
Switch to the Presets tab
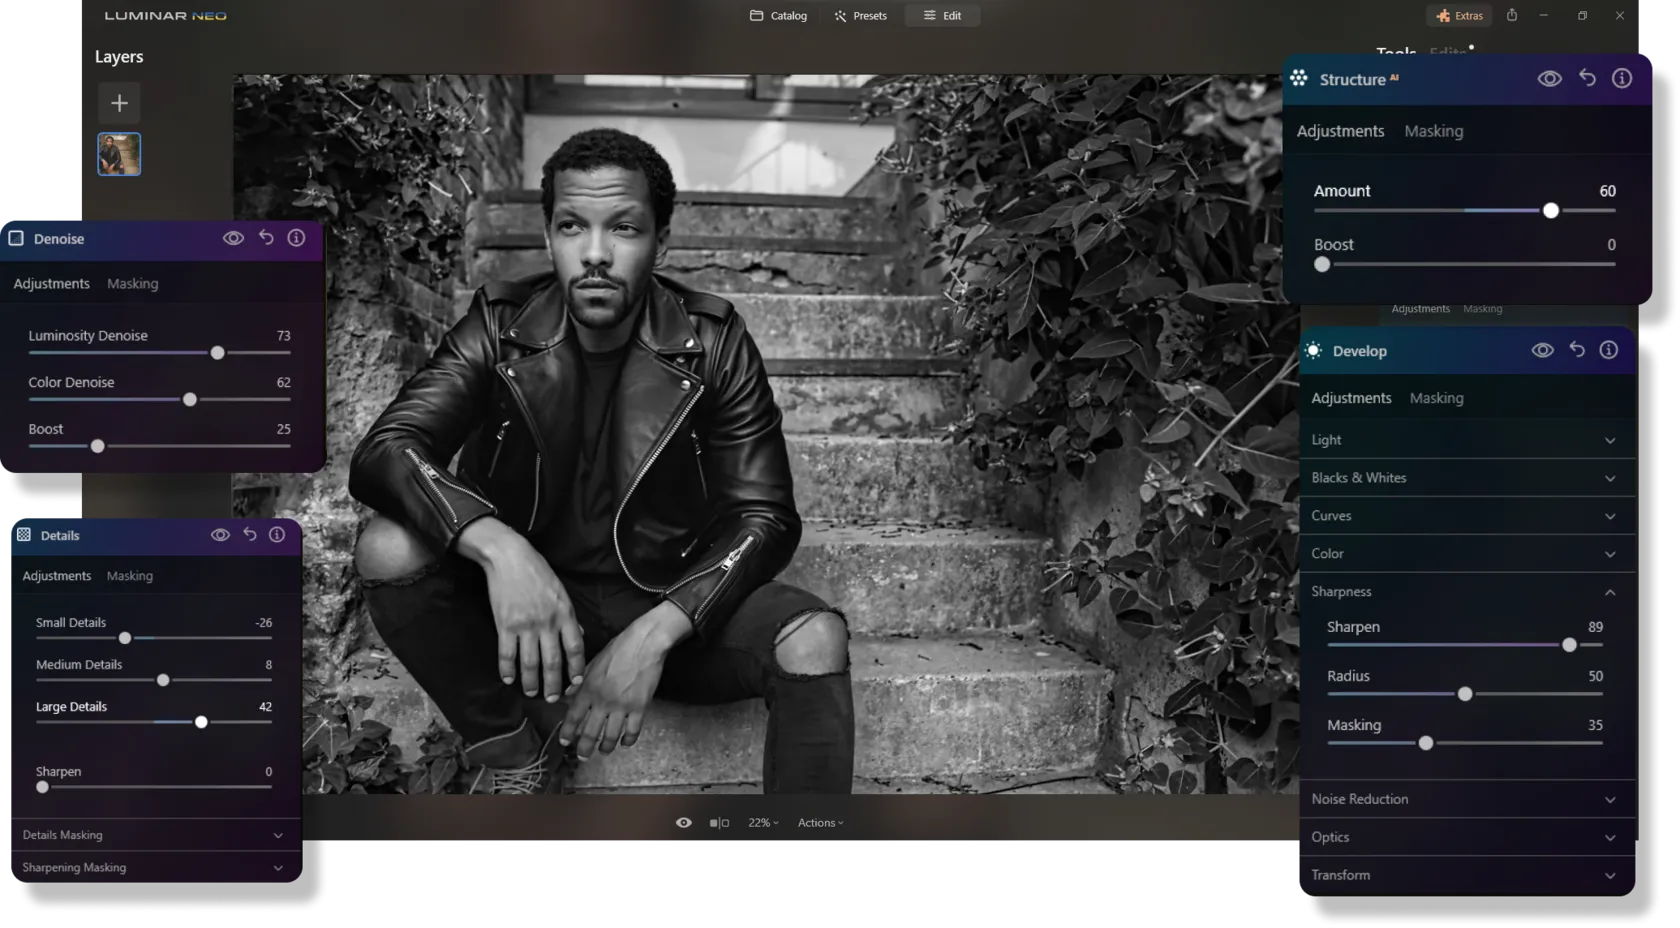tap(861, 16)
